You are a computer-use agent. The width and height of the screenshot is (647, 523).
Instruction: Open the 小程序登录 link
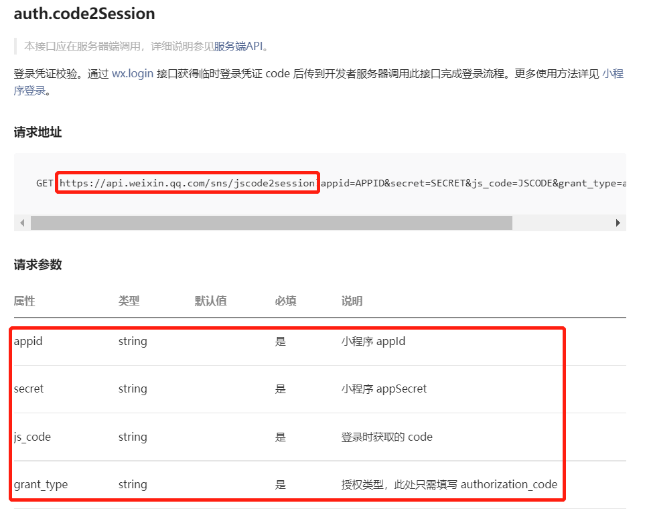pyautogui.click(x=612, y=73)
